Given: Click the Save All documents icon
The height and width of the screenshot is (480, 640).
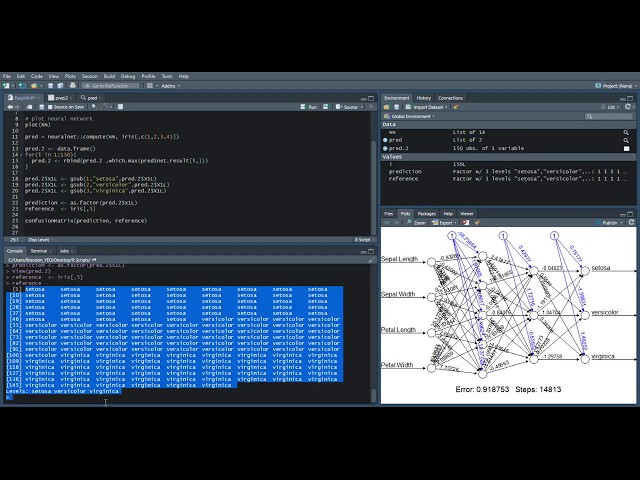Looking at the screenshot, I should click(60, 86).
